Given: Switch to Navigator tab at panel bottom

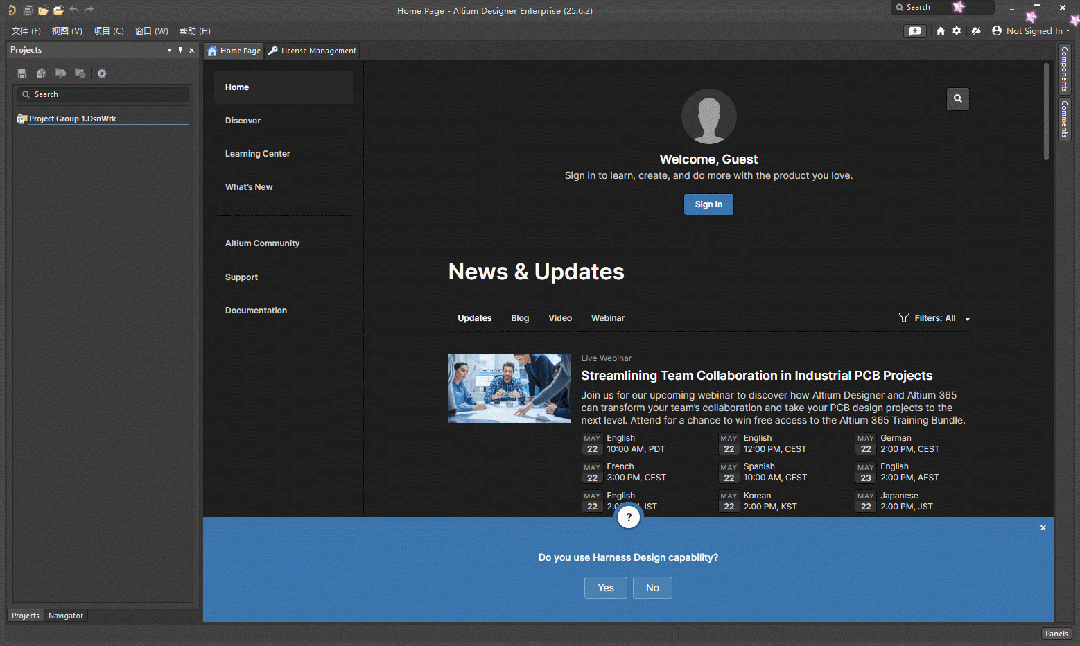Looking at the screenshot, I should point(65,616).
